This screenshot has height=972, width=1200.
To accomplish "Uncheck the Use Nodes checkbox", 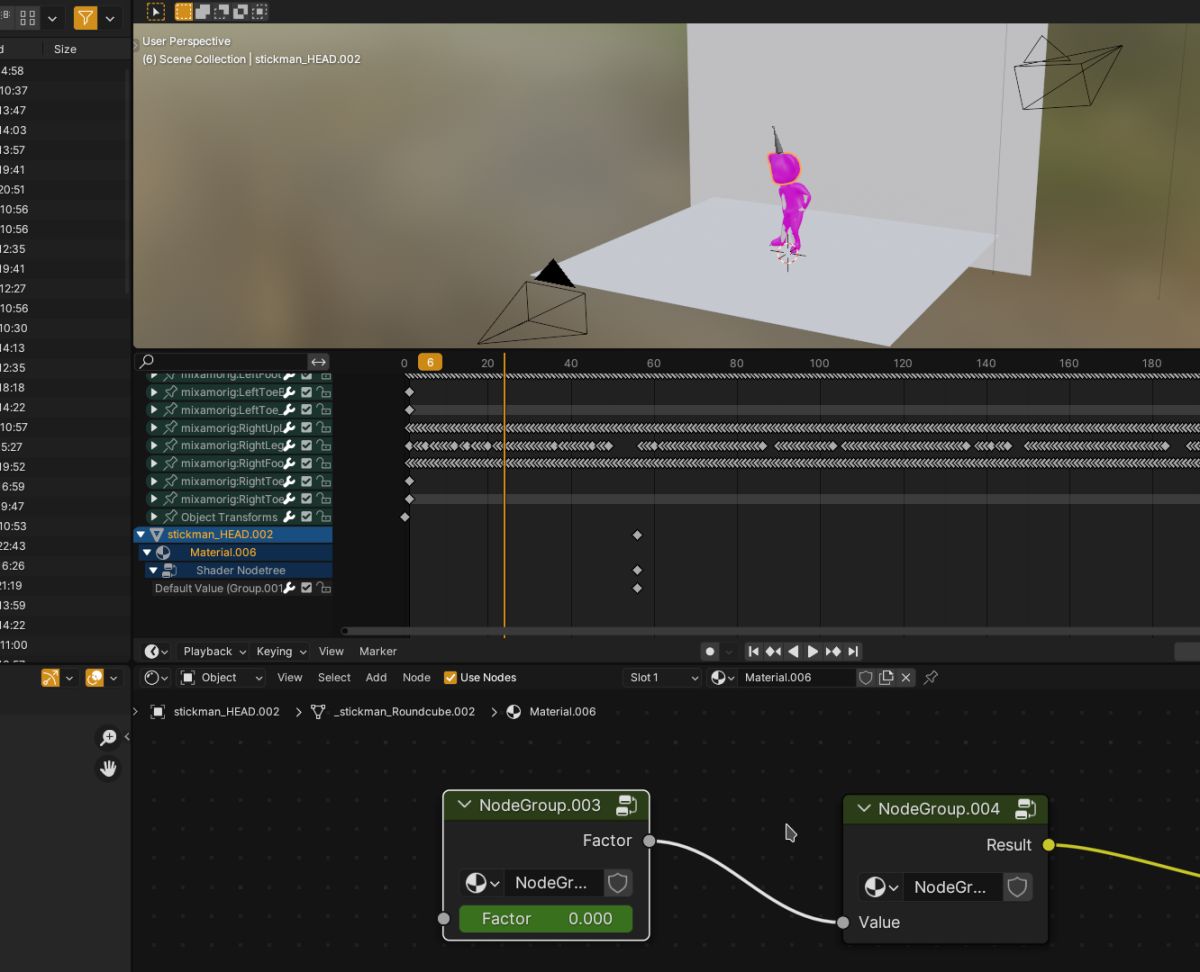I will (x=450, y=677).
